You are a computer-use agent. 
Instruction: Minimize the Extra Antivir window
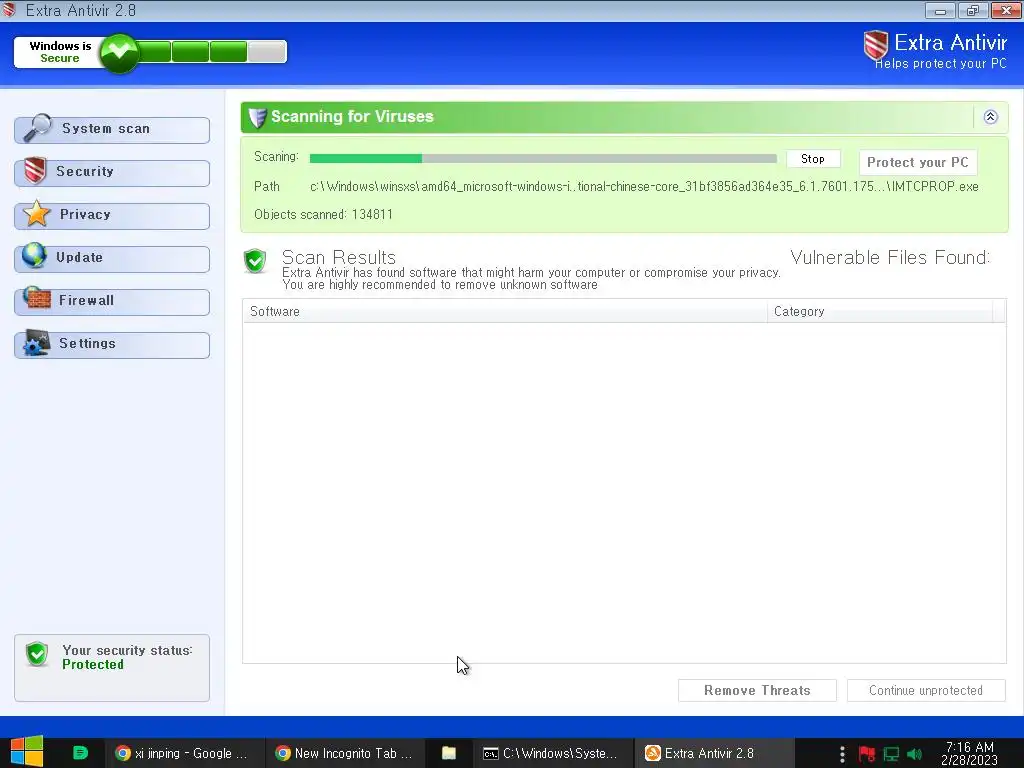click(x=940, y=10)
